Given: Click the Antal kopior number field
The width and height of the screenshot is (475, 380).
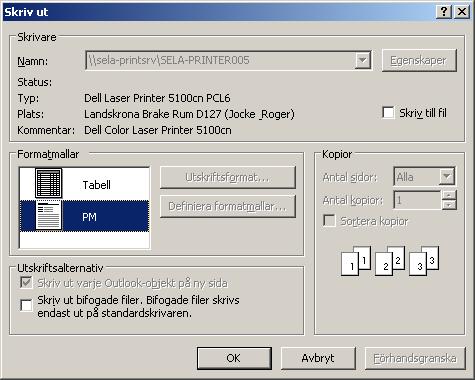Looking at the screenshot, I should pyautogui.click(x=418, y=200).
